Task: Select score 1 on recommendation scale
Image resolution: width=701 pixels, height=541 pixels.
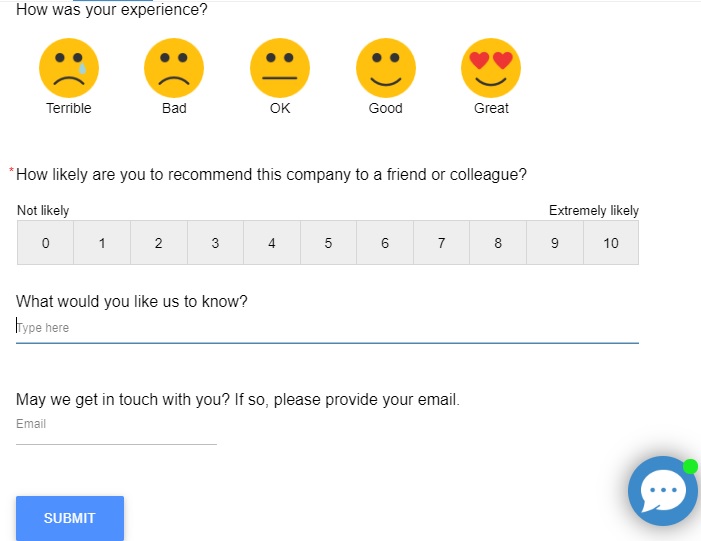Action: tap(102, 243)
